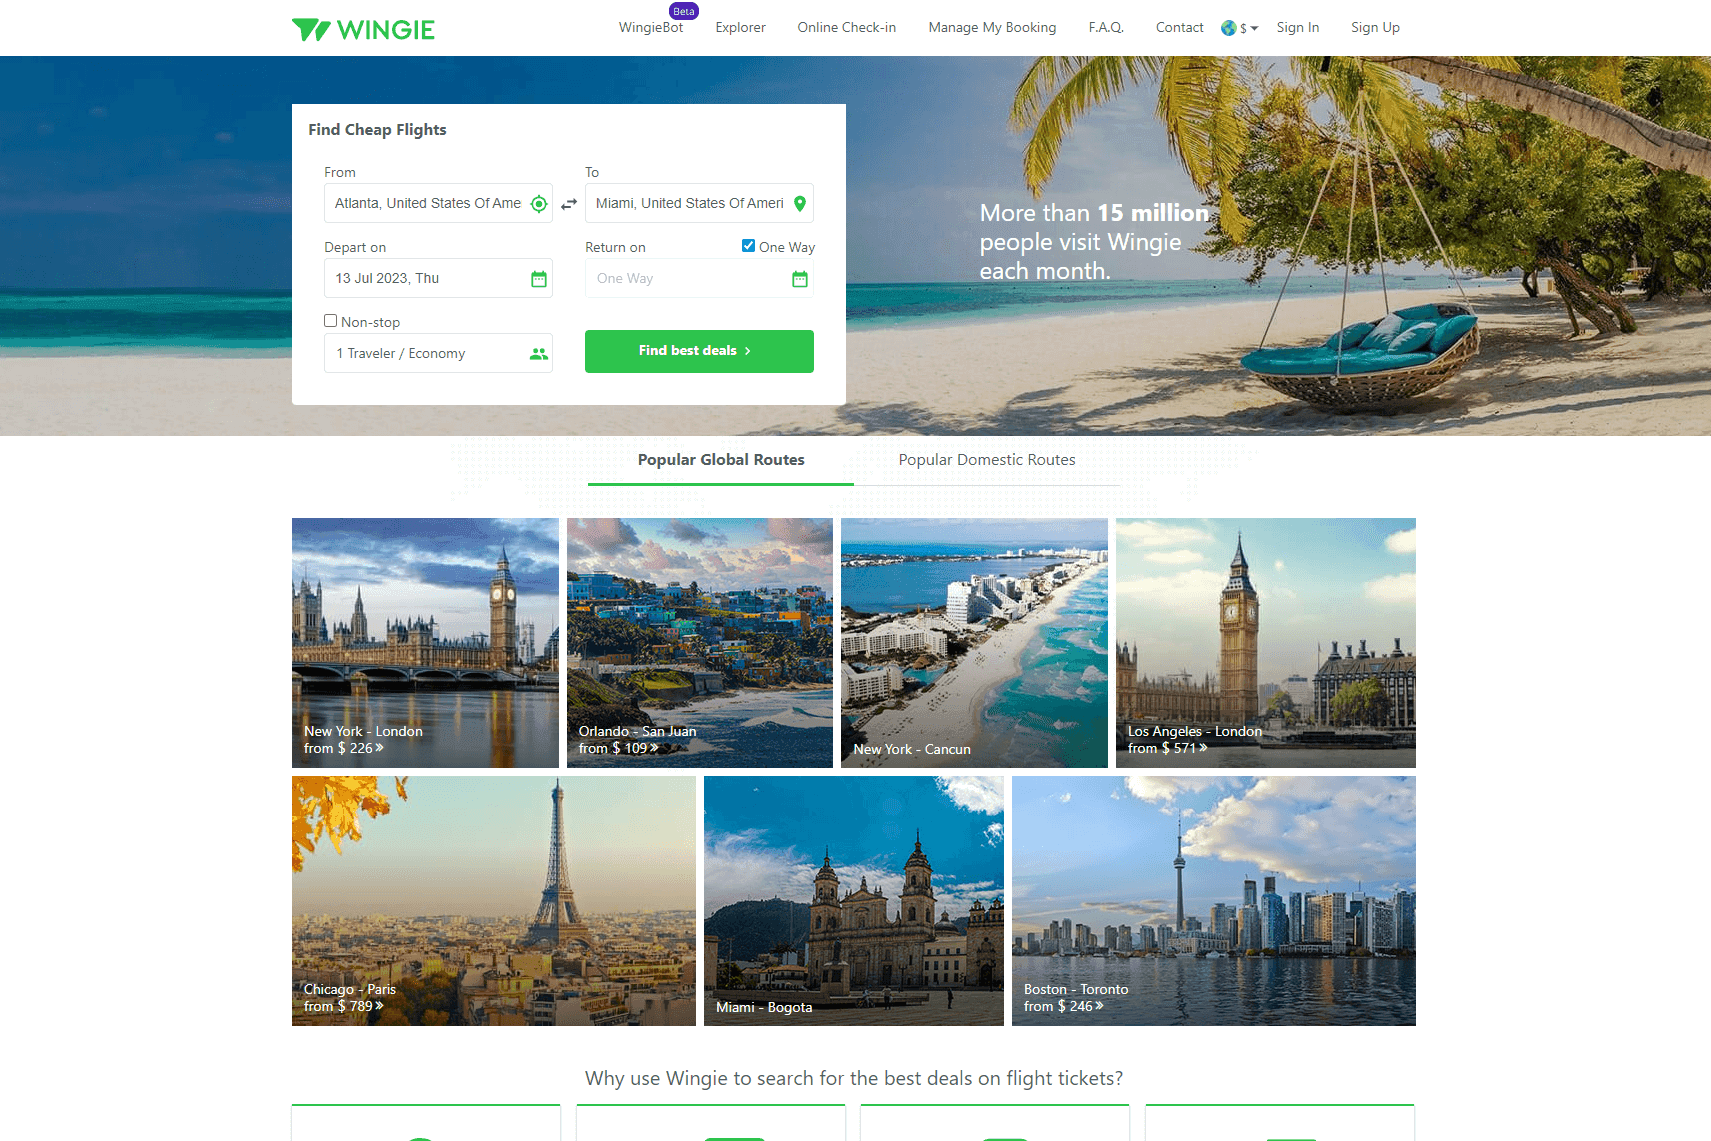Click the location target icon in From field
Screen dimensions: 1711x1141
pos(539,204)
